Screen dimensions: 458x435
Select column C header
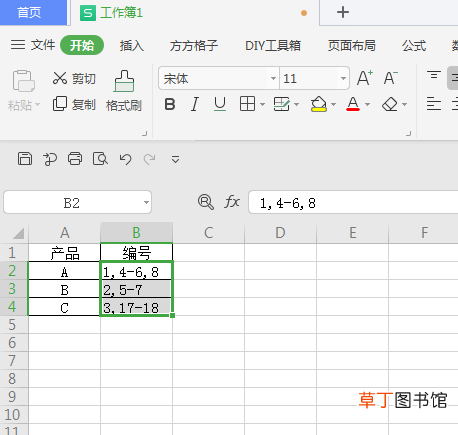tap(209, 233)
